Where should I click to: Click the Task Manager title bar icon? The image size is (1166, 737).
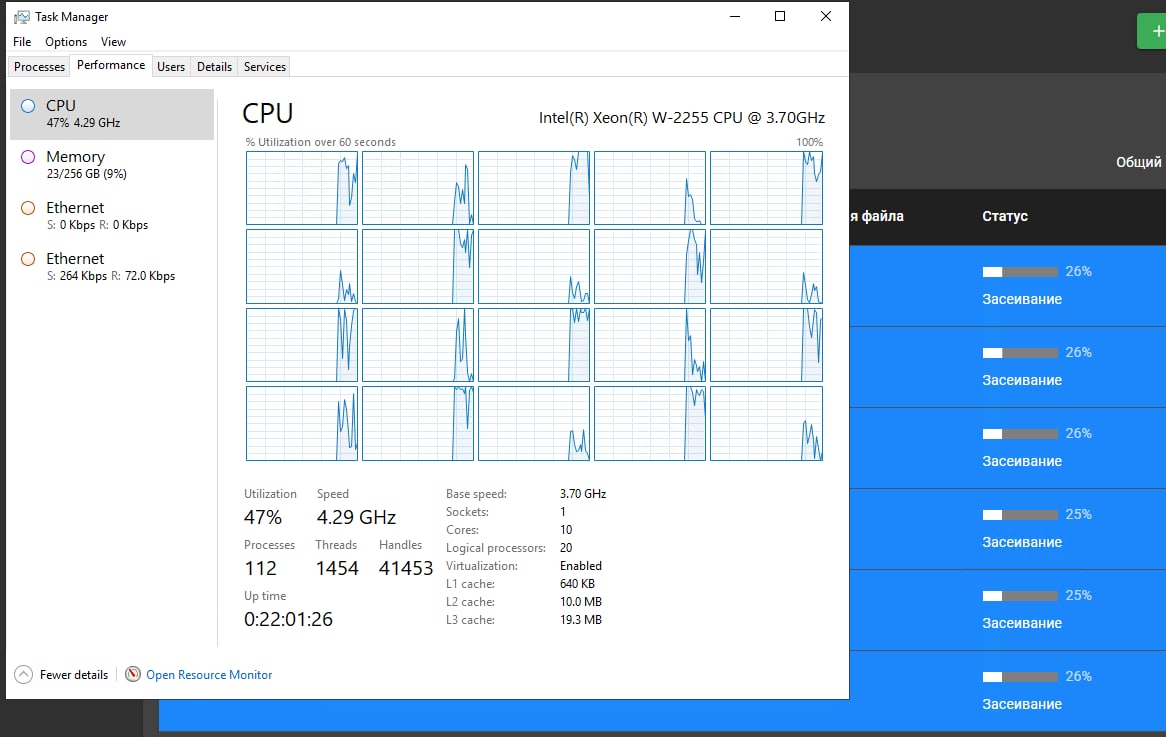pyautogui.click(x=22, y=16)
